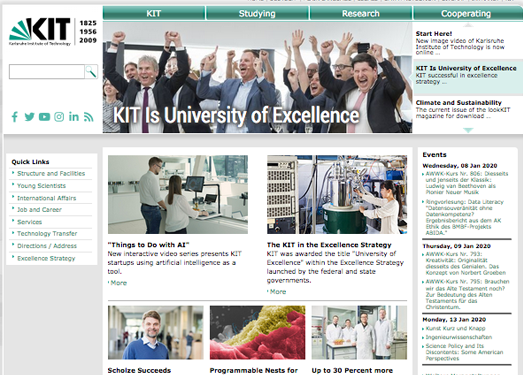Open 'Directions / Address' quick link
The width and height of the screenshot is (523, 375).
tap(47, 246)
